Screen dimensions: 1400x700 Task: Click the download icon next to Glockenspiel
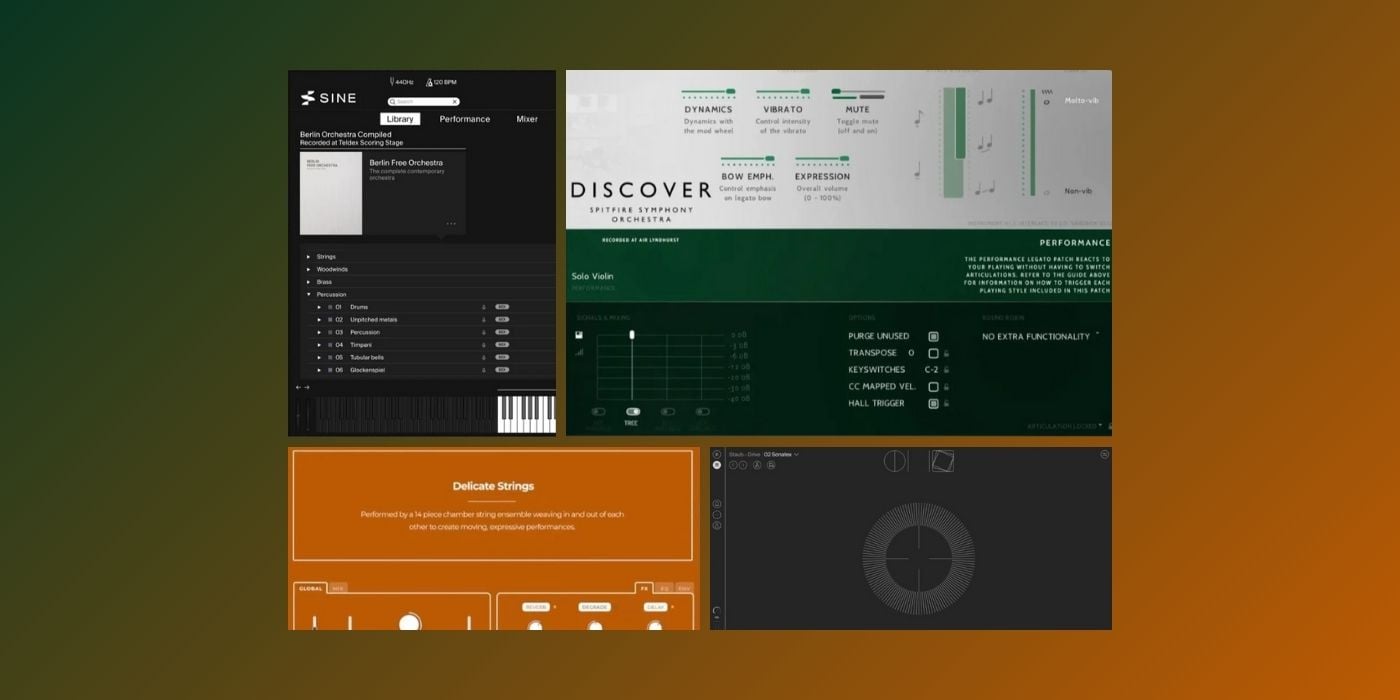(x=484, y=370)
